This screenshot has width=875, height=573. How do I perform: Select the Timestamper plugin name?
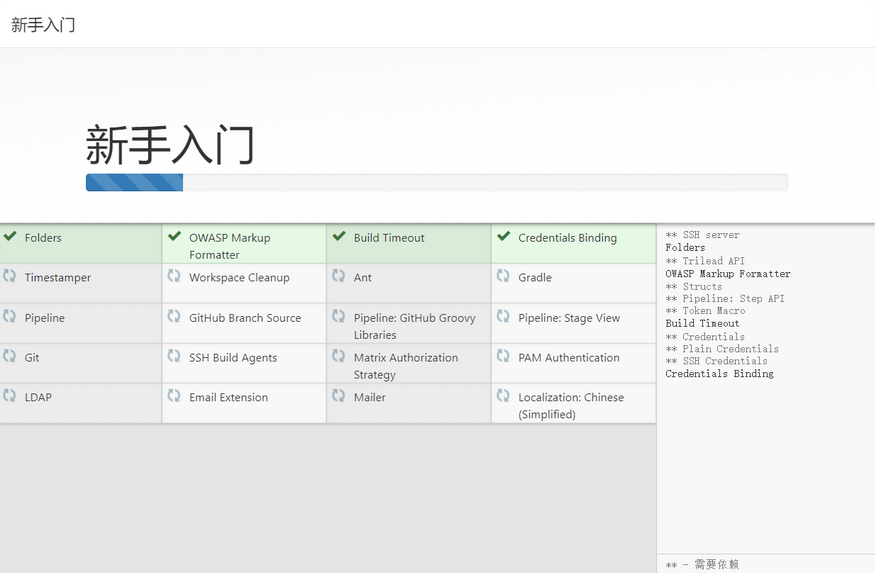coord(57,277)
